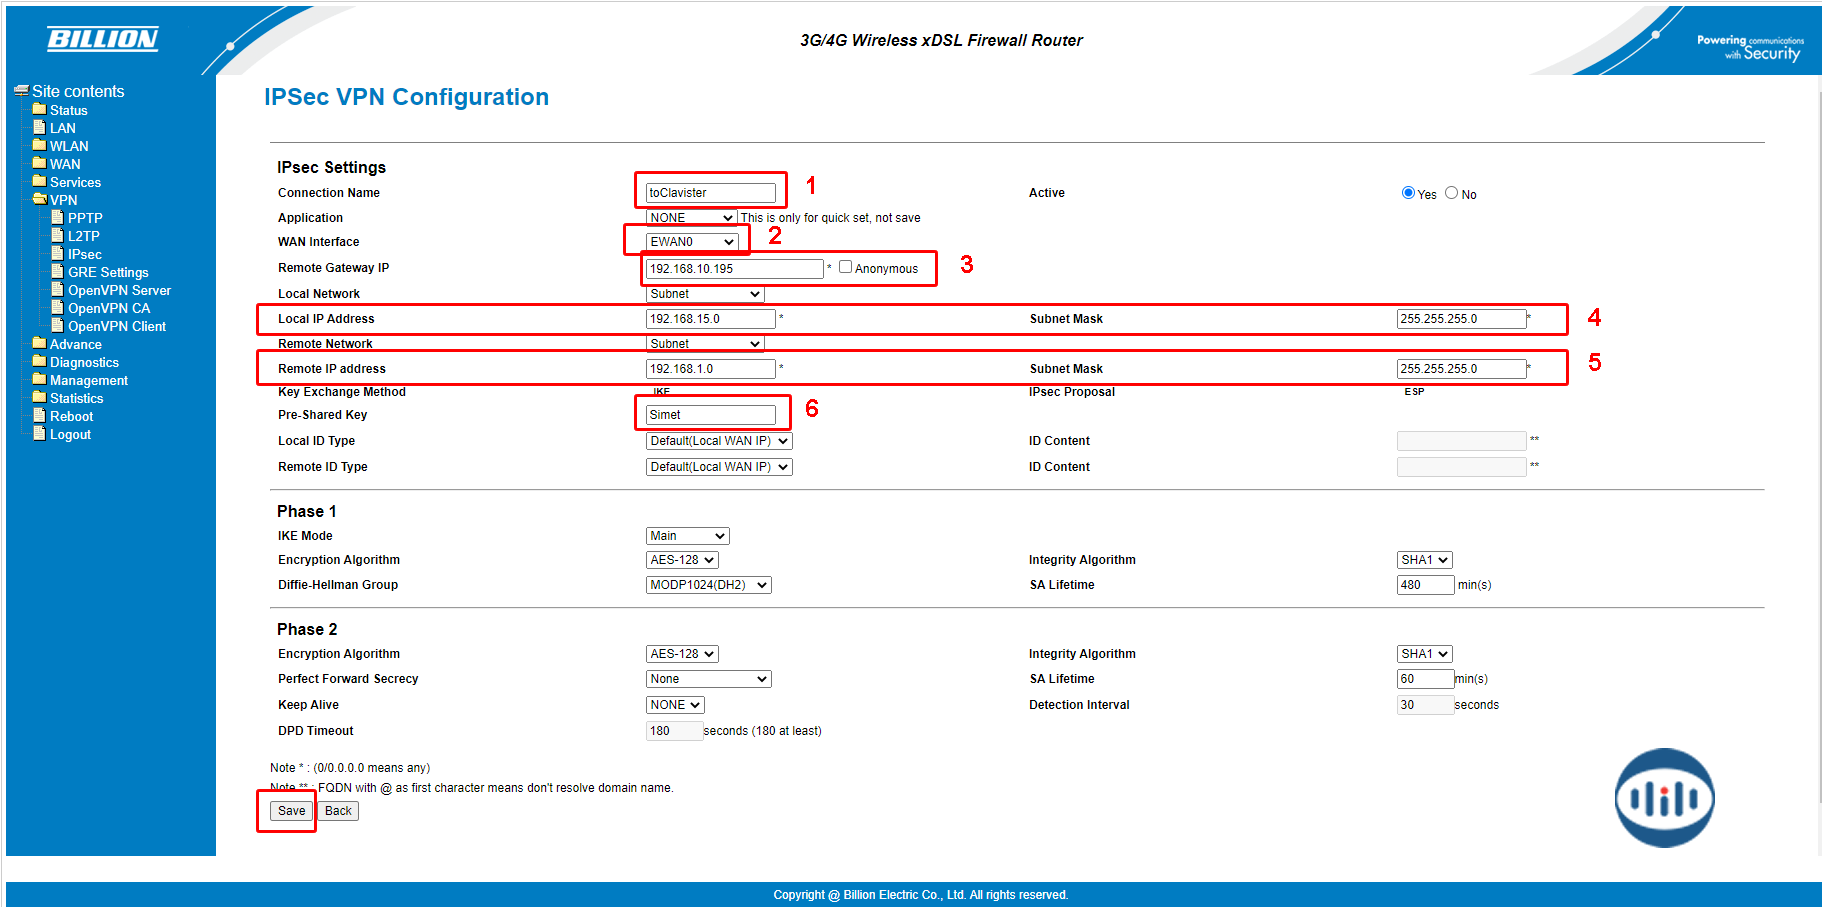Click the Diagnostics folder icon
This screenshot has height=907, width=1822.
tap(39, 361)
